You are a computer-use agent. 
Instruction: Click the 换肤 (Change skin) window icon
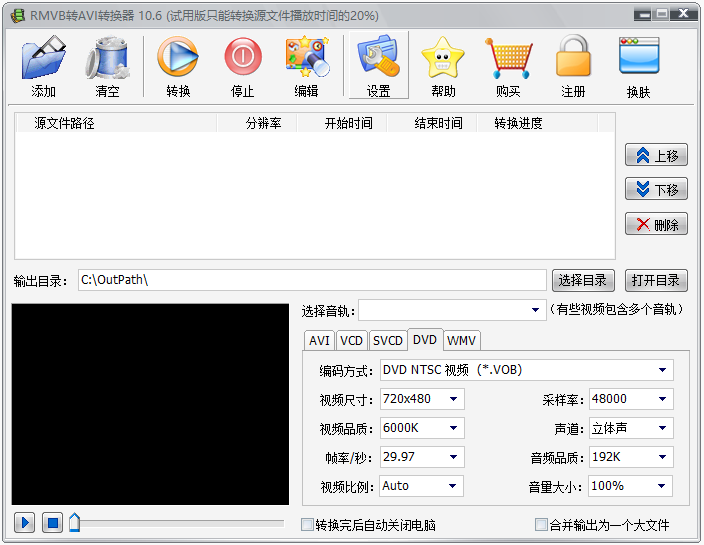(639, 56)
